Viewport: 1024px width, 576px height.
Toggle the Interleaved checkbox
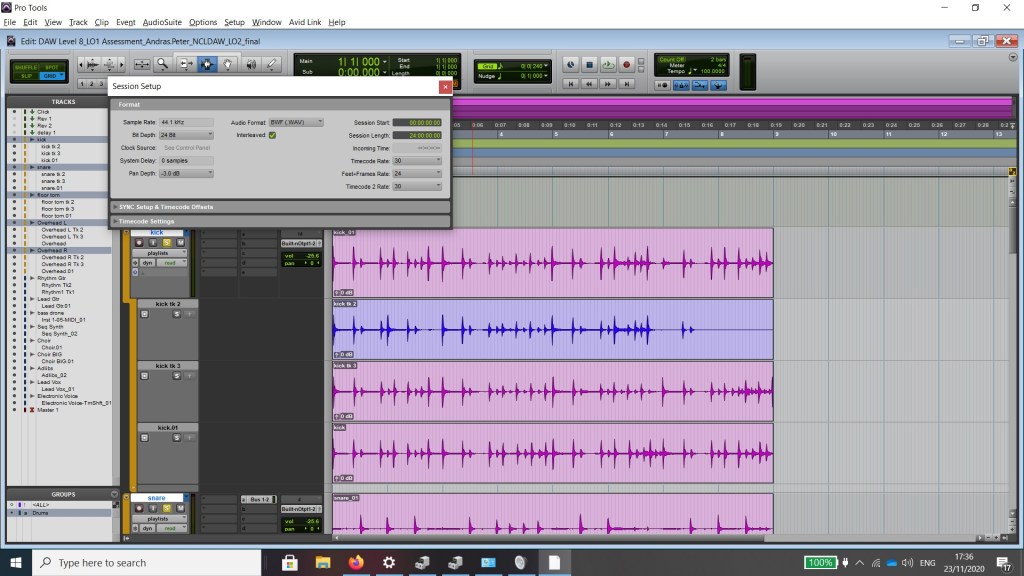(272, 134)
